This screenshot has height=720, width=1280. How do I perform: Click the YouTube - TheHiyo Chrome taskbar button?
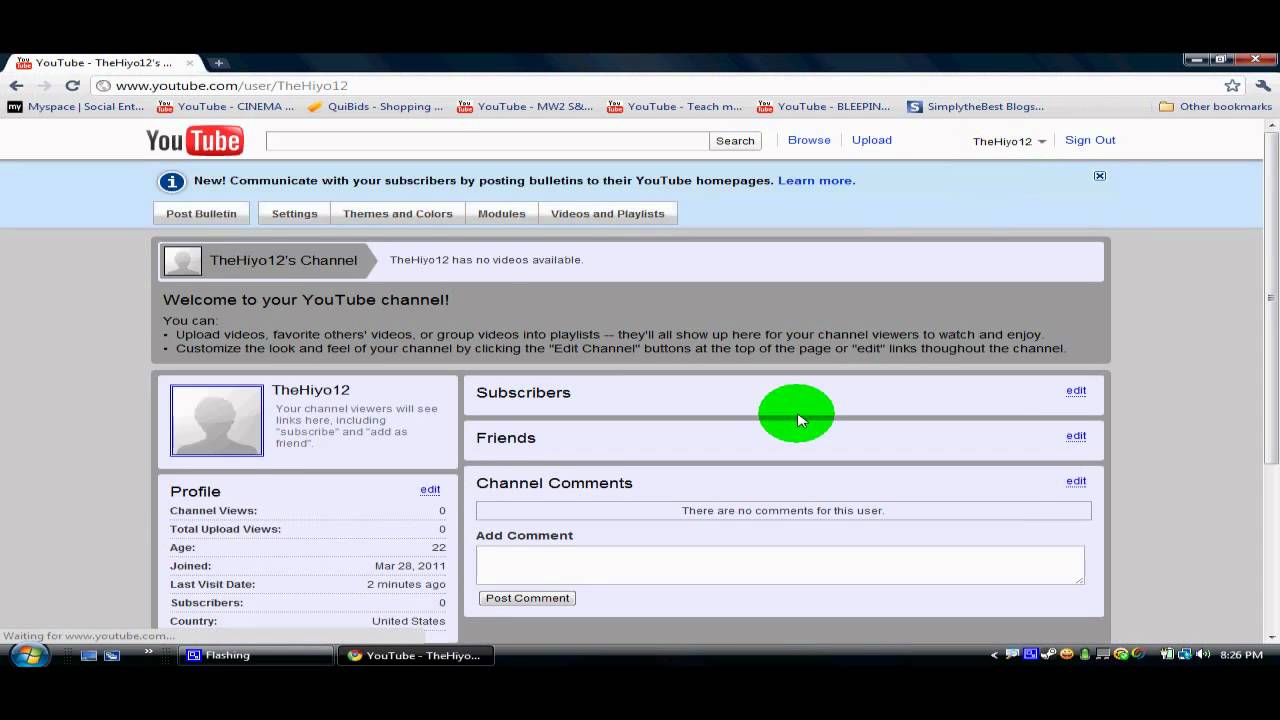point(414,655)
